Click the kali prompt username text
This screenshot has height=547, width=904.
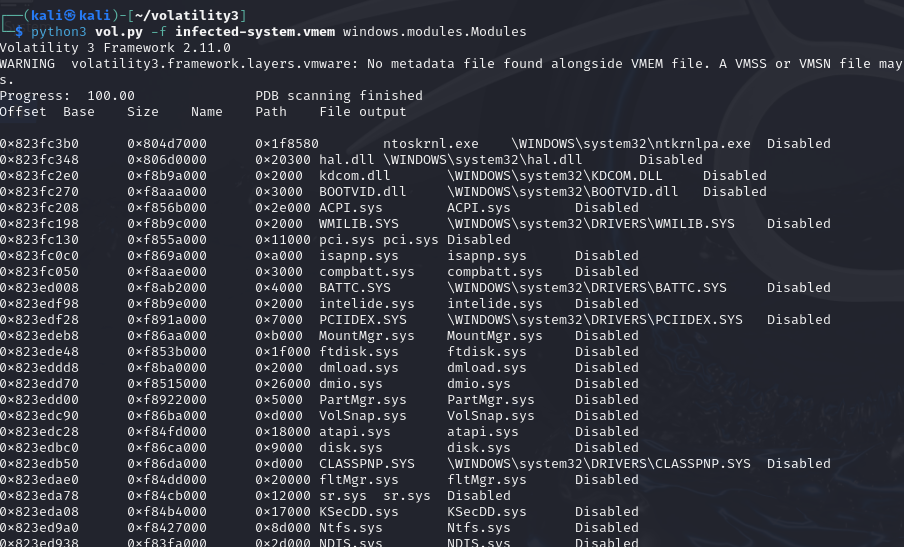click(46, 16)
